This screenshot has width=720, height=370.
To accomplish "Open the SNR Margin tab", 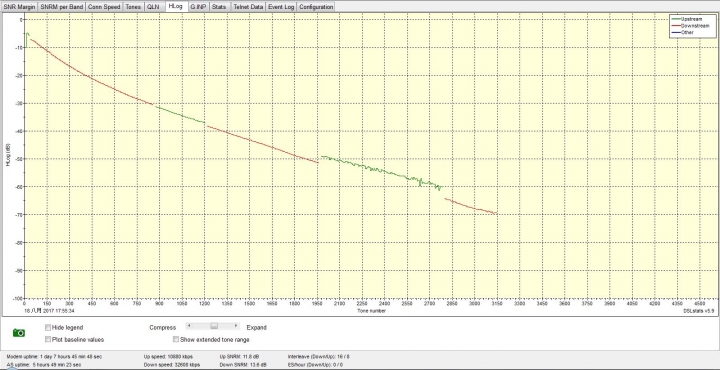I will pyautogui.click(x=19, y=7).
